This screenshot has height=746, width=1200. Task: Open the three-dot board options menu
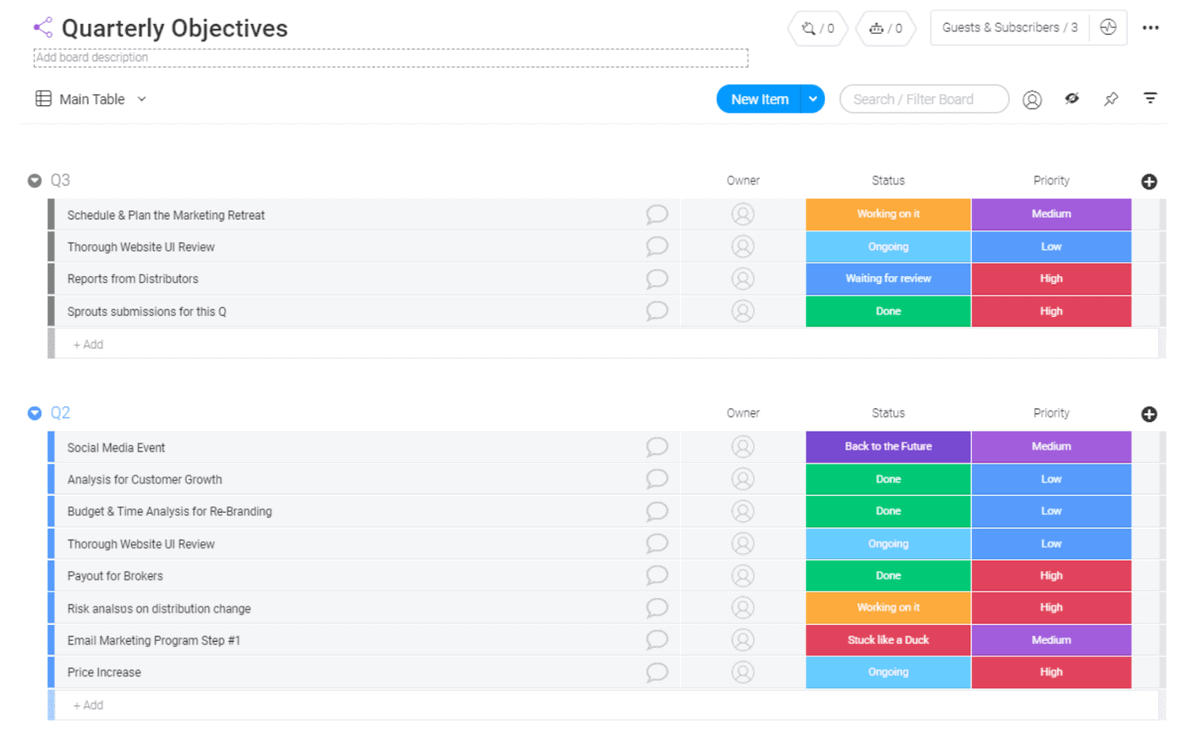pos(1150,28)
